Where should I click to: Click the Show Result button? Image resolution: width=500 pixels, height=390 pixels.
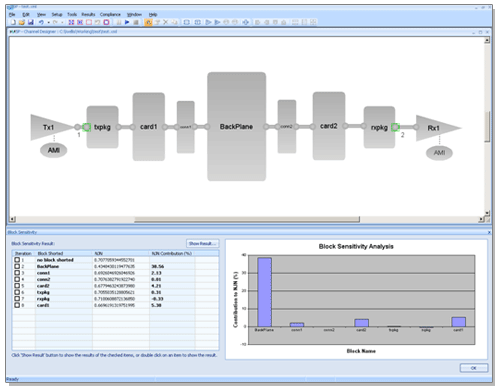click(x=203, y=244)
